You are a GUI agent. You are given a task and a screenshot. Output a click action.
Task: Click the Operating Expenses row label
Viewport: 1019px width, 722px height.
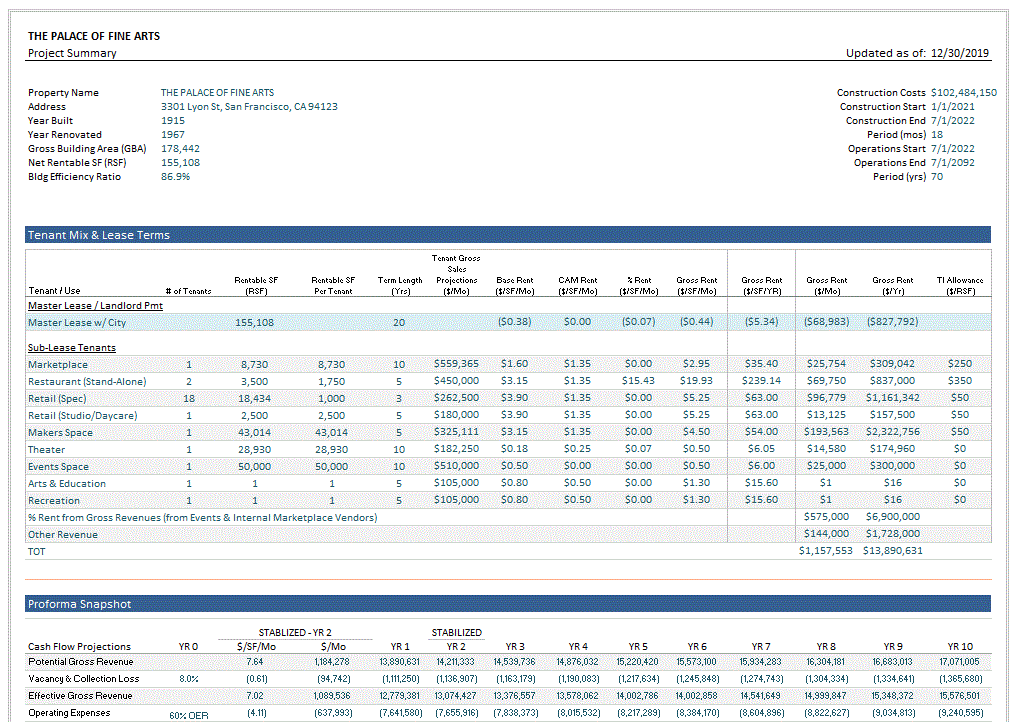pos(69,713)
